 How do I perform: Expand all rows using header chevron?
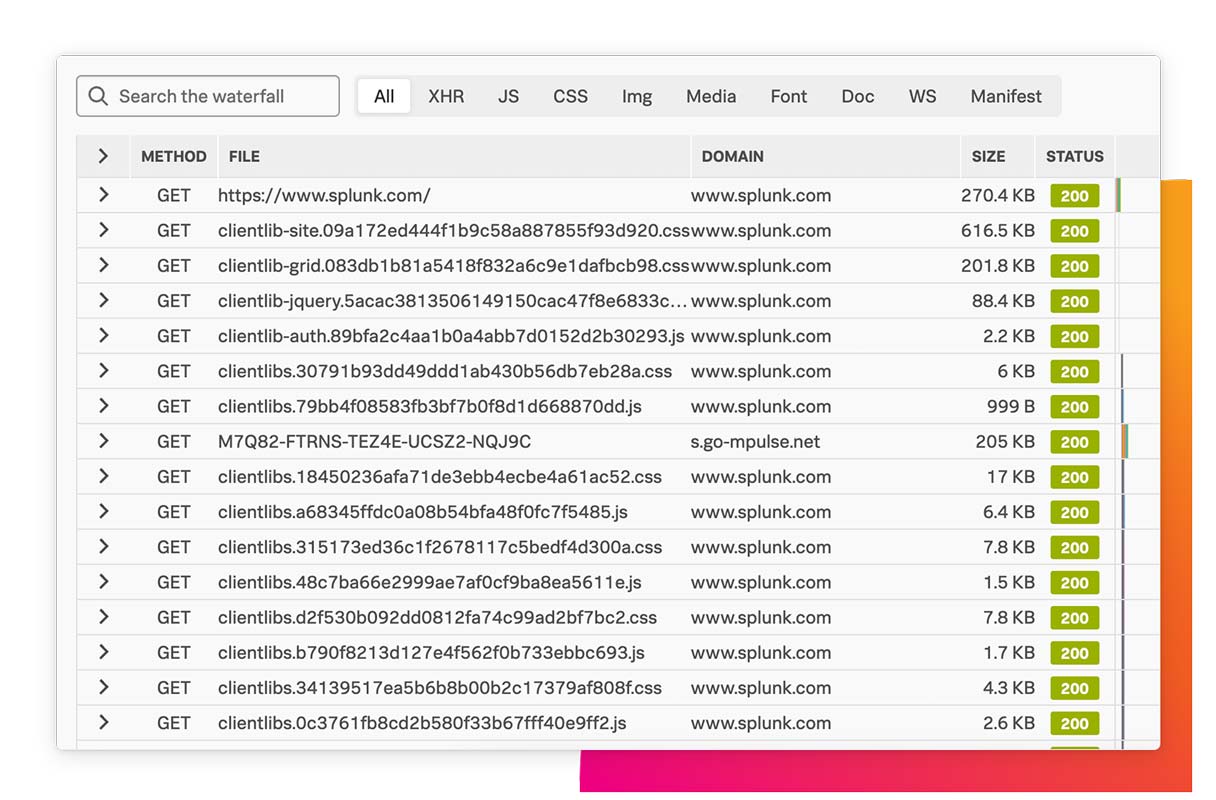click(x=103, y=156)
